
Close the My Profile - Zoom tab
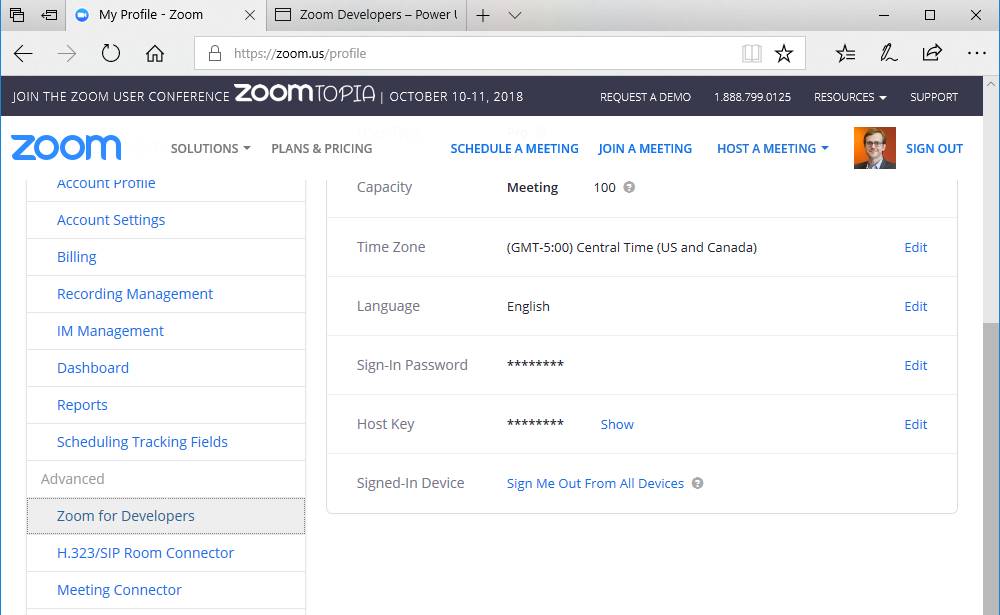[x=250, y=15]
